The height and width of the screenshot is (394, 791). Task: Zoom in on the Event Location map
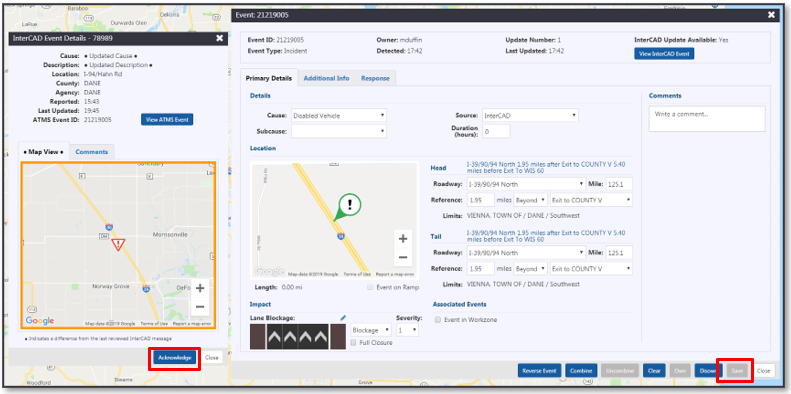coord(403,239)
